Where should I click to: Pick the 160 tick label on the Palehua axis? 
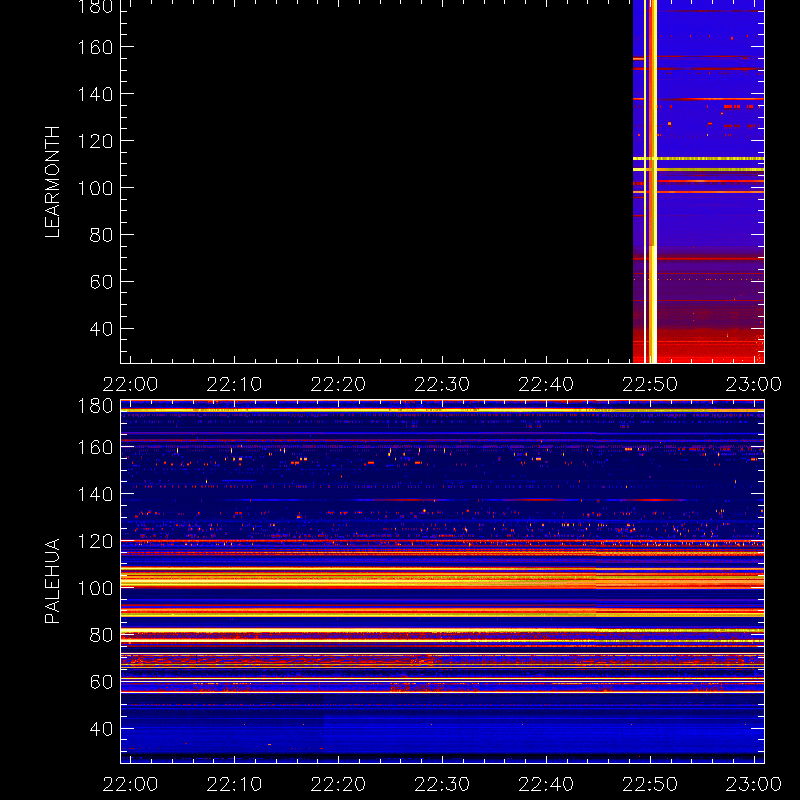[95, 447]
